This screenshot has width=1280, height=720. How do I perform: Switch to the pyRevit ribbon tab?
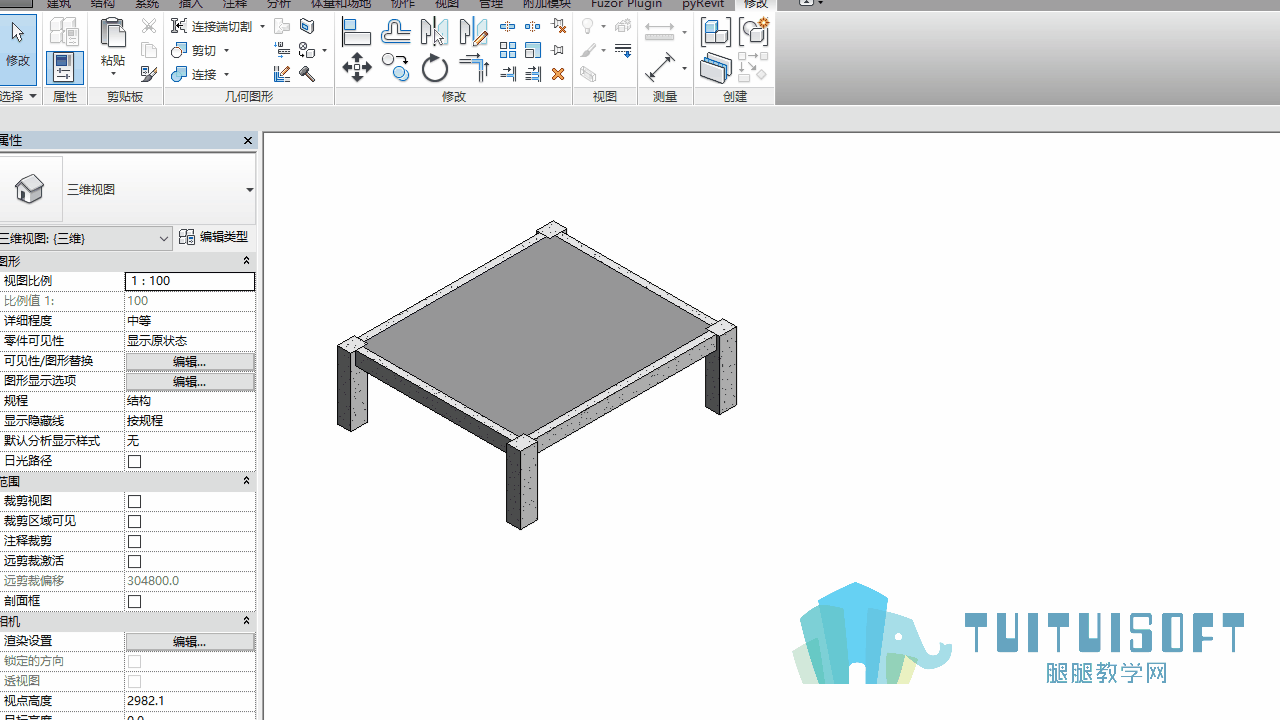pos(703,4)
